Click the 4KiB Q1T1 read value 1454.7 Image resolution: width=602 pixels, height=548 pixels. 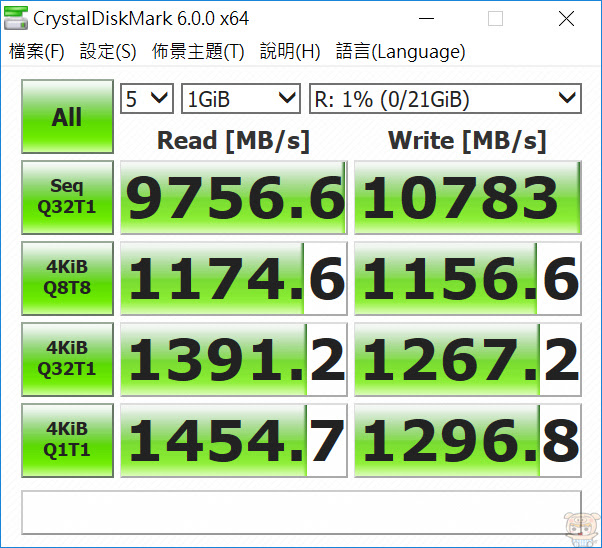pos(234,440)
